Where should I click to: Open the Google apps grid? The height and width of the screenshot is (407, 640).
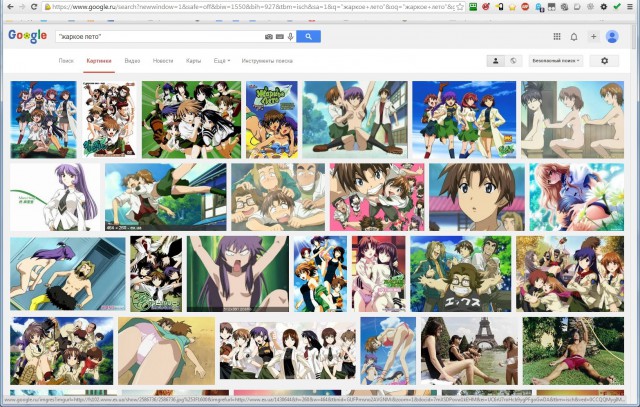(557, 36)
